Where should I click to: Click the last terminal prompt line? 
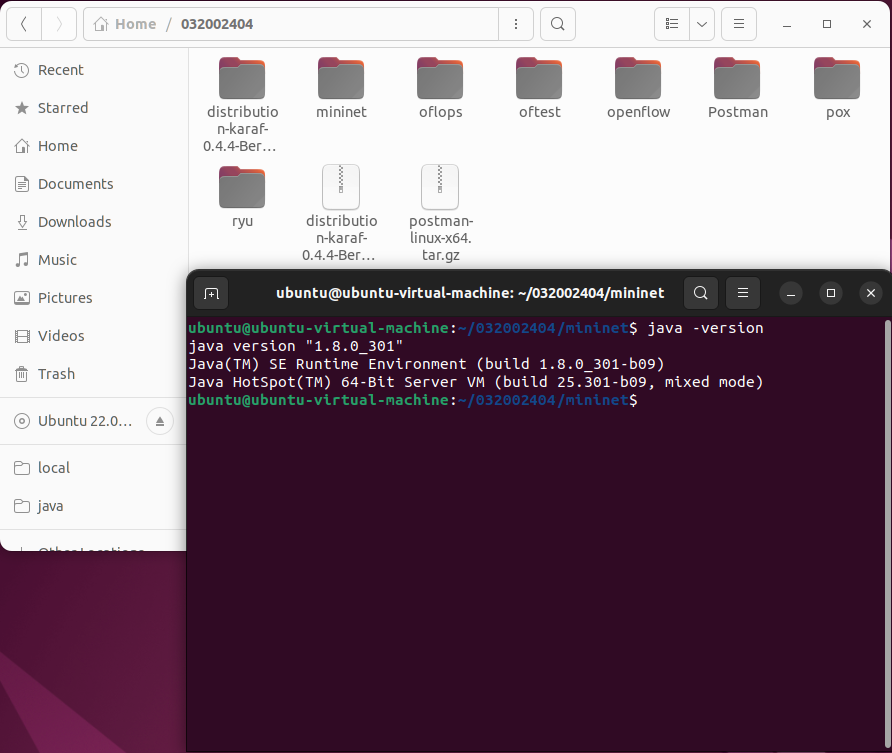click(413, 400)
